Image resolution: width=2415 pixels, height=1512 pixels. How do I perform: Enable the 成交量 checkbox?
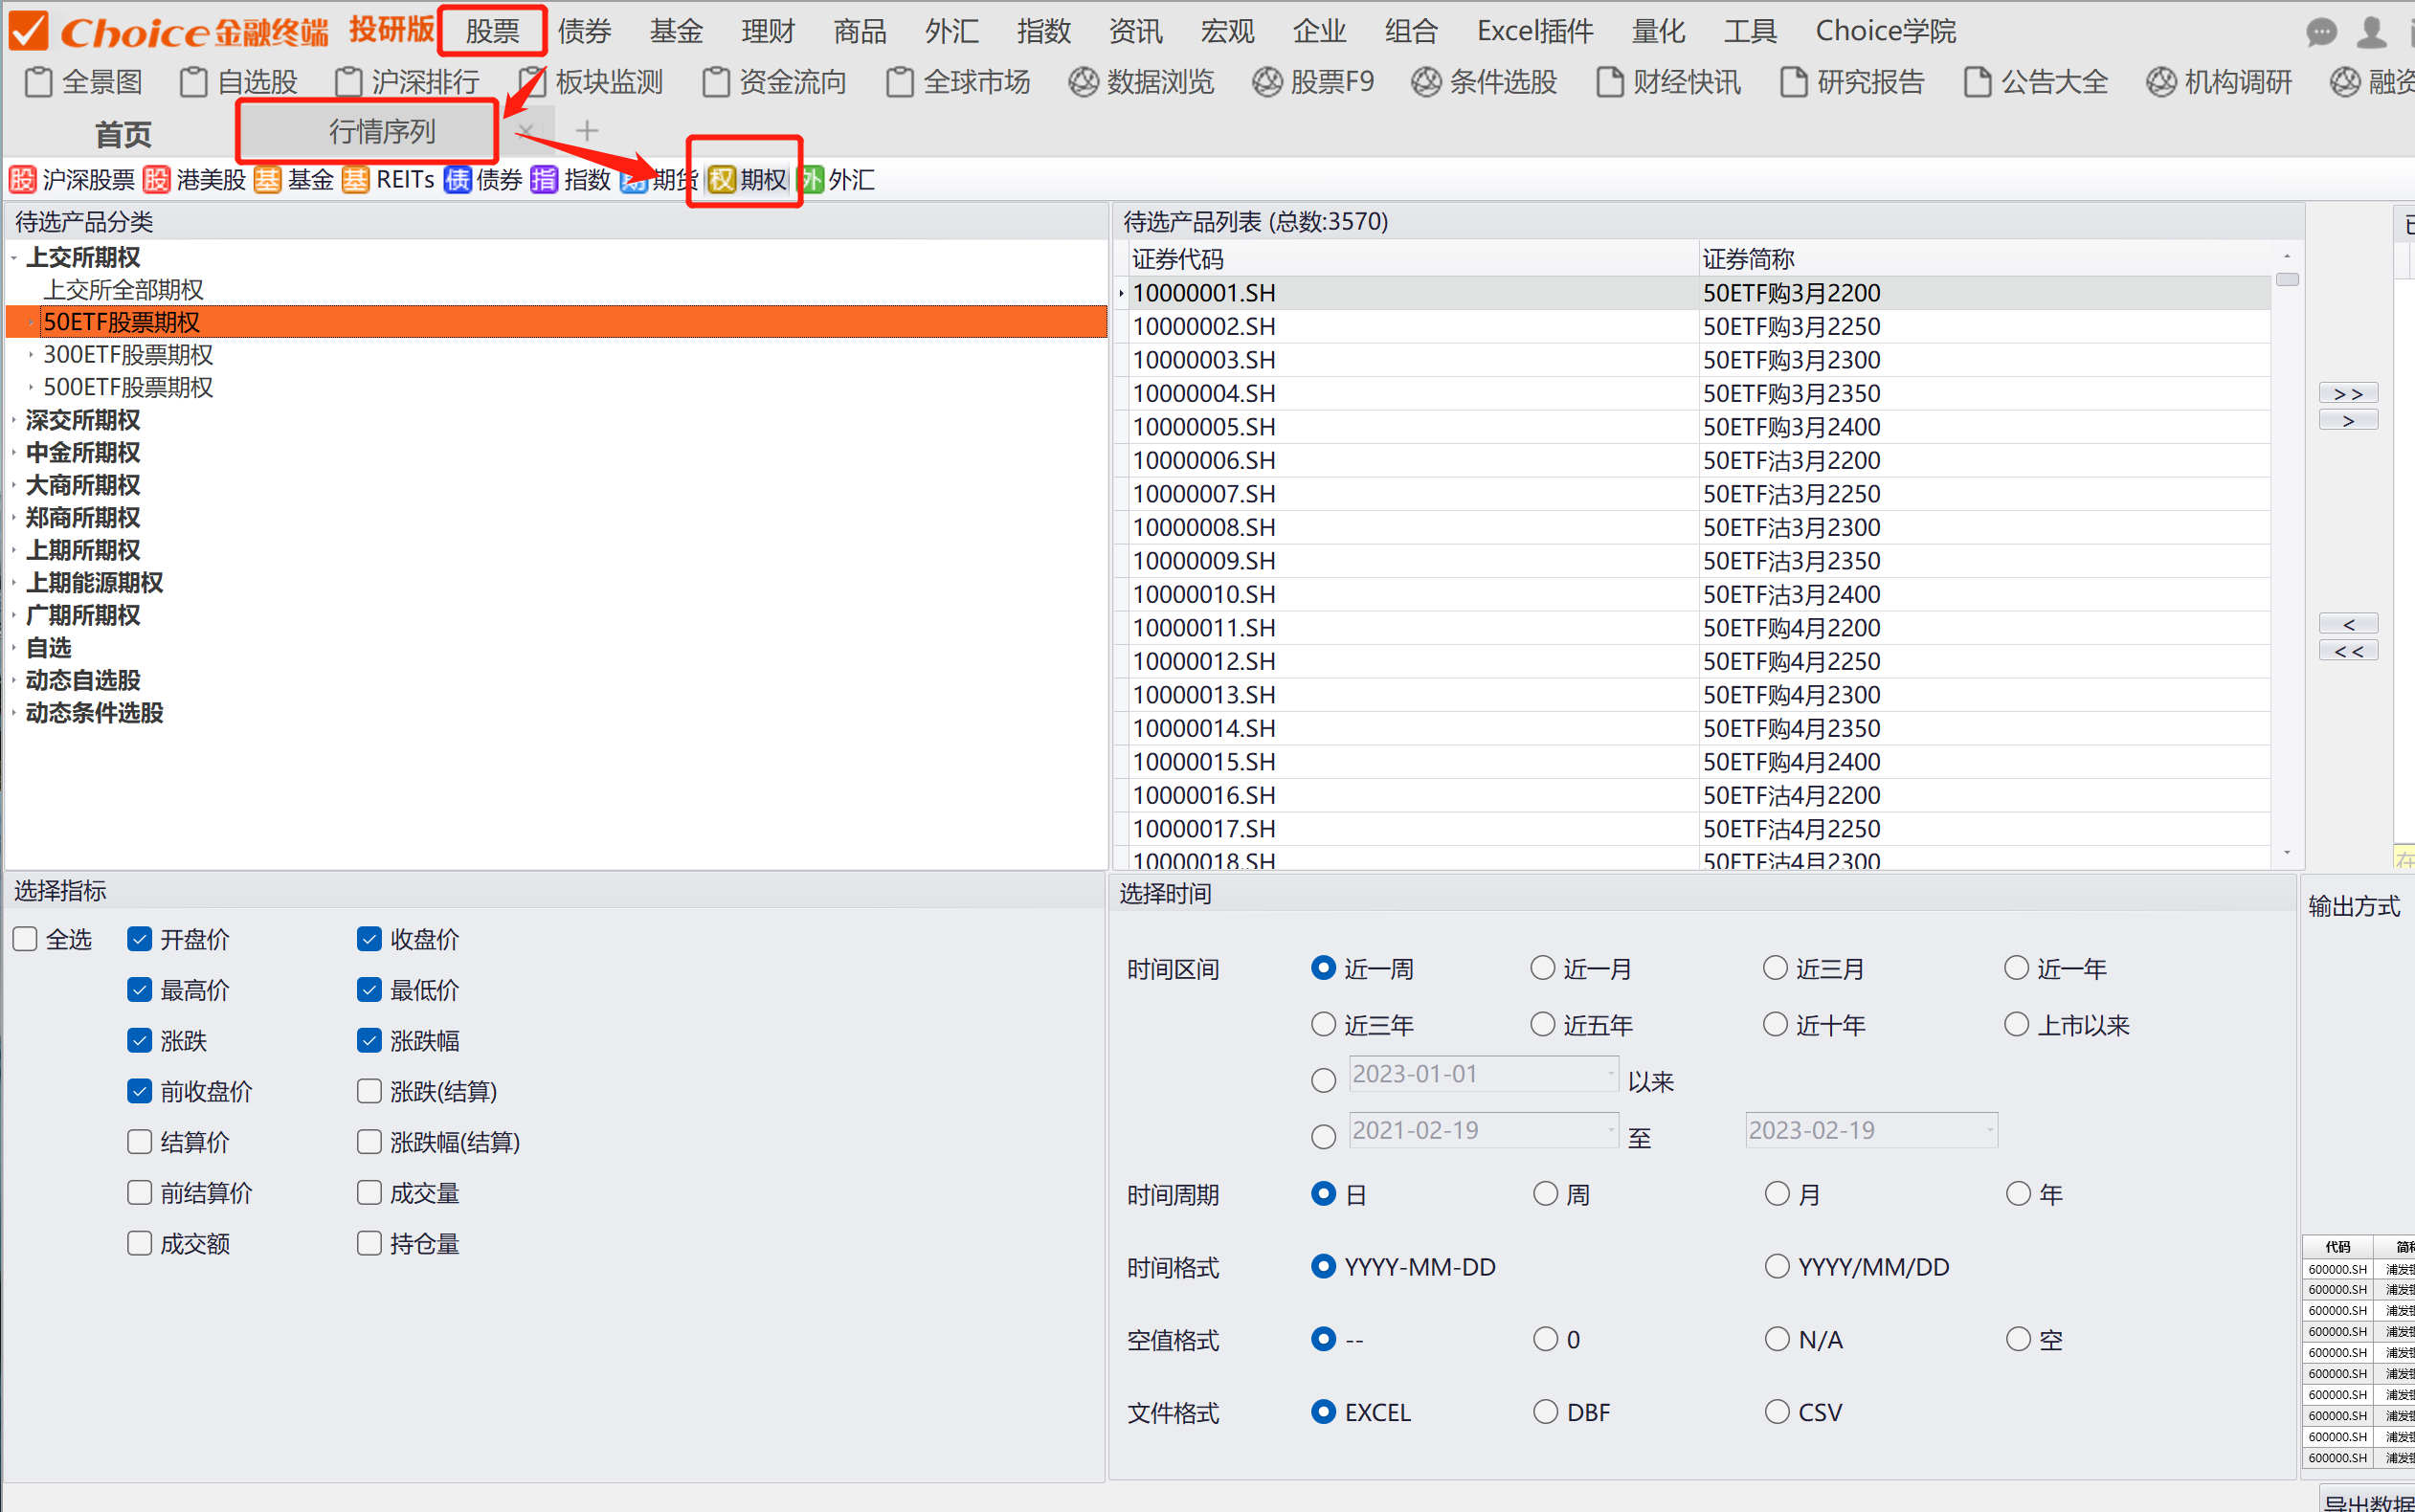[x=369, y=1192]
